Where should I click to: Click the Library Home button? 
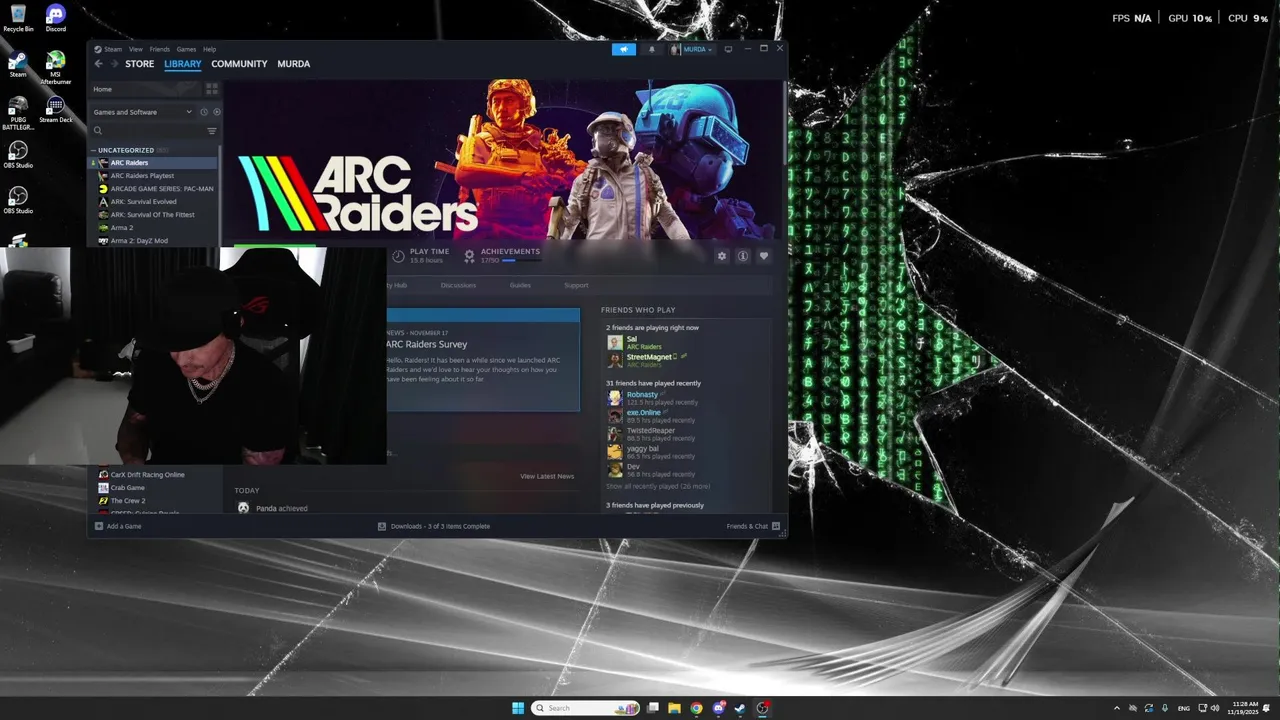click(x=145, y=89)
